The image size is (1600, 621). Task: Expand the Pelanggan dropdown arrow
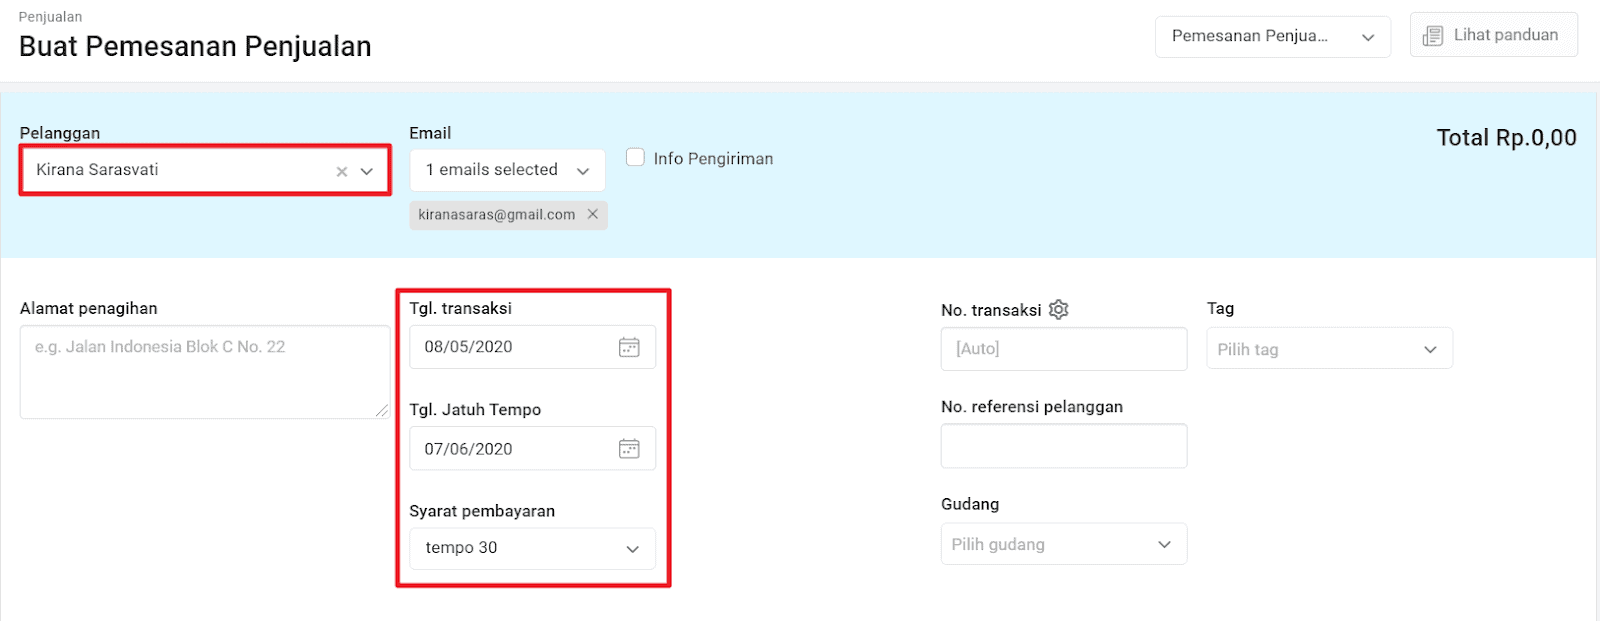(367, 171)
